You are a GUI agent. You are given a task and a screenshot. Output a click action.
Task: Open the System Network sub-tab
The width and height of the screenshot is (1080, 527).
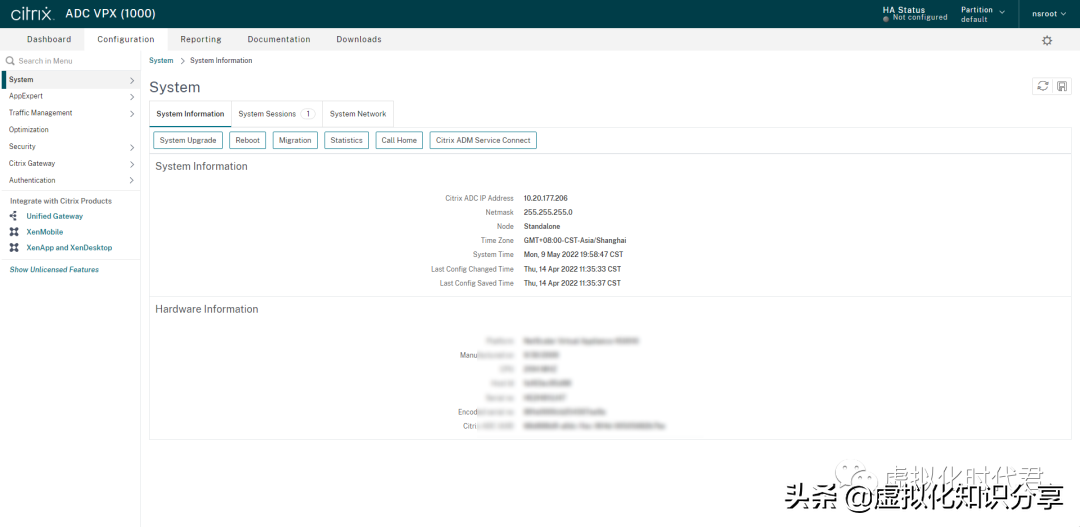pyautogui.click(x=357, y=114)
